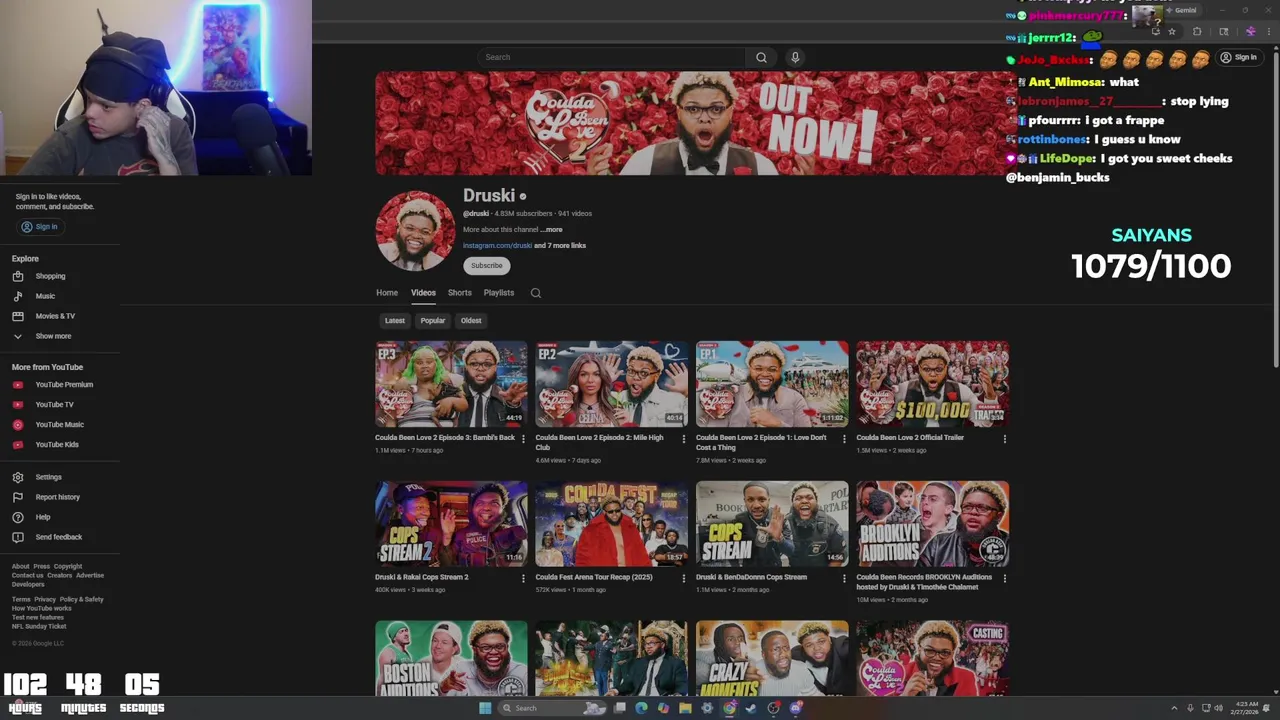Viewport: 1280px width, 720px height.
Task: Open Help in YouTube sidebar
Action: click(43, 517)
